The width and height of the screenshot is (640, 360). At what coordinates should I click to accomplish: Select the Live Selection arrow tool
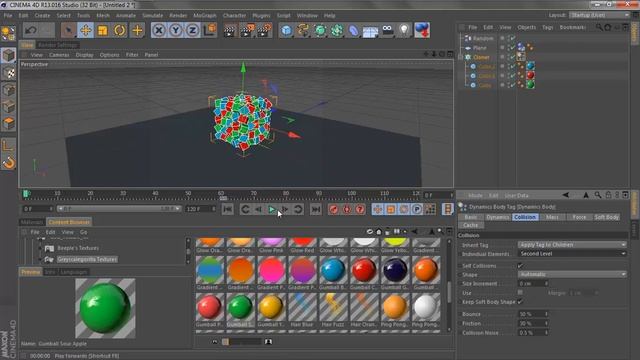pyautogui.click(x=68, y=30)
